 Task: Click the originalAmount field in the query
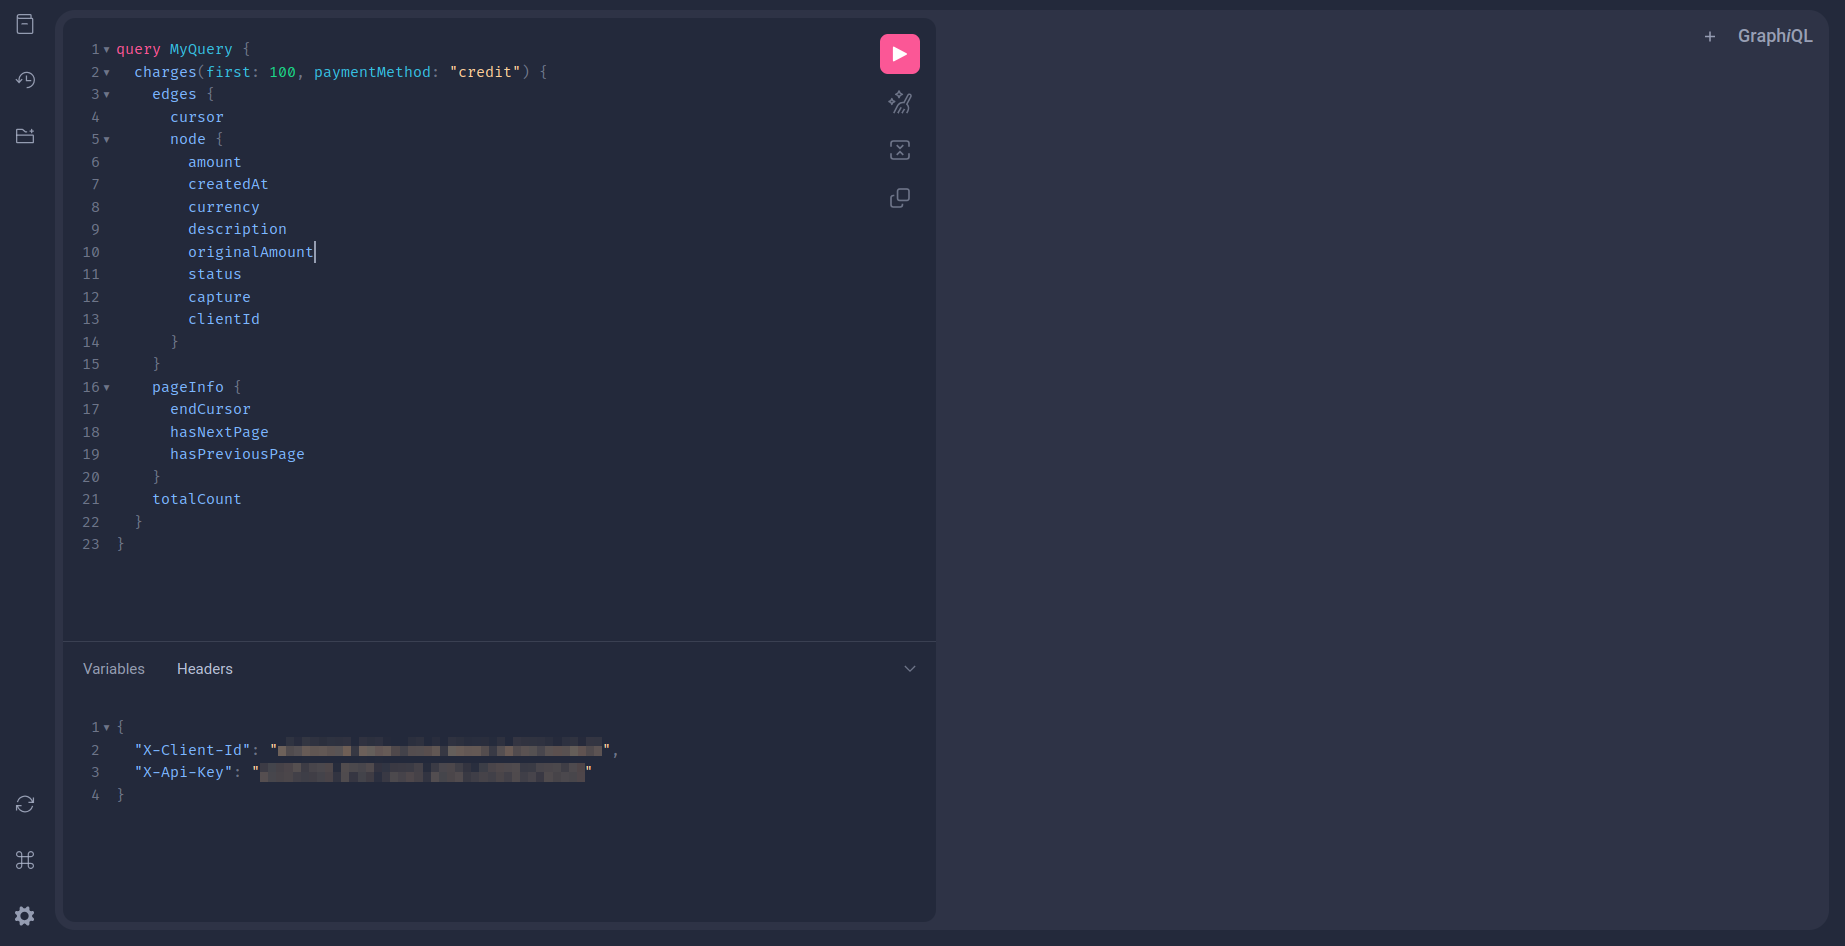(x=250, y=252)
